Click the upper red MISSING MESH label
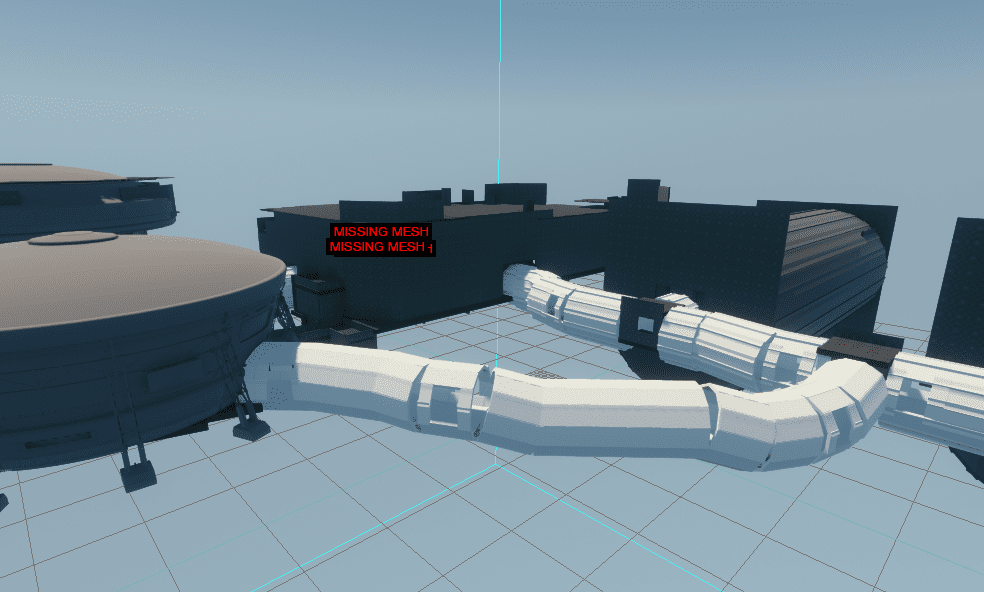This screenshot has width=984, height=592. (382, 231)
